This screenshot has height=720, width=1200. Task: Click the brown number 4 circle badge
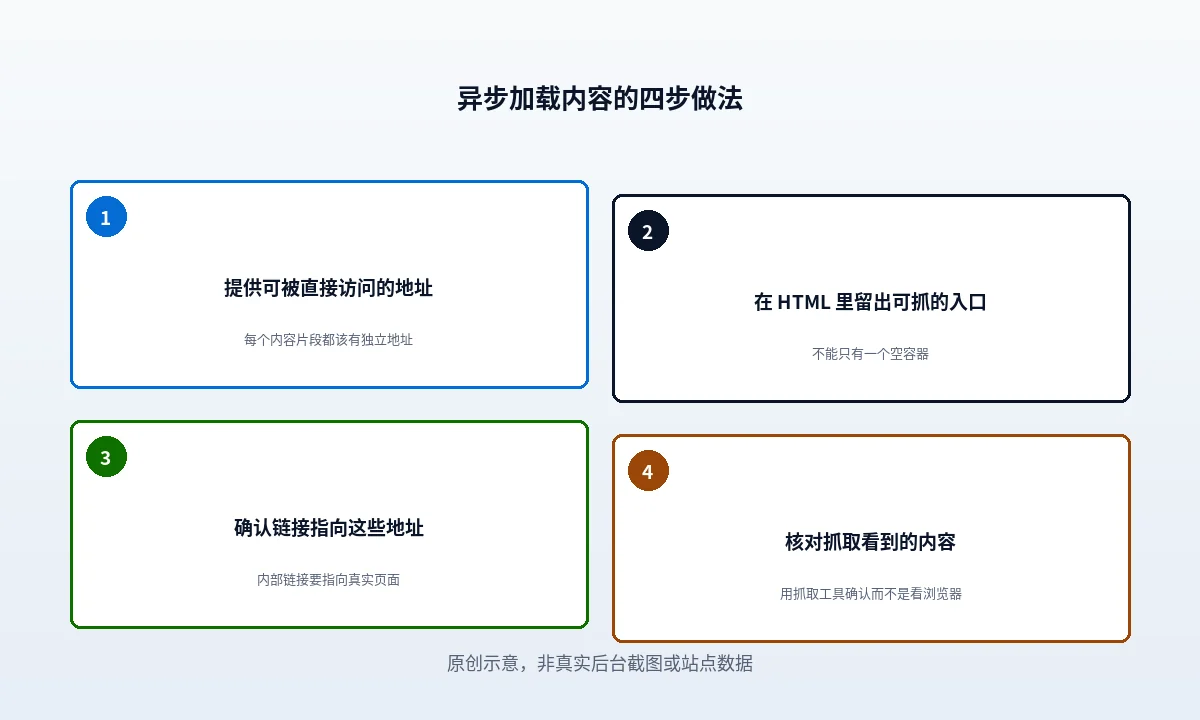(x=648, y=471)
